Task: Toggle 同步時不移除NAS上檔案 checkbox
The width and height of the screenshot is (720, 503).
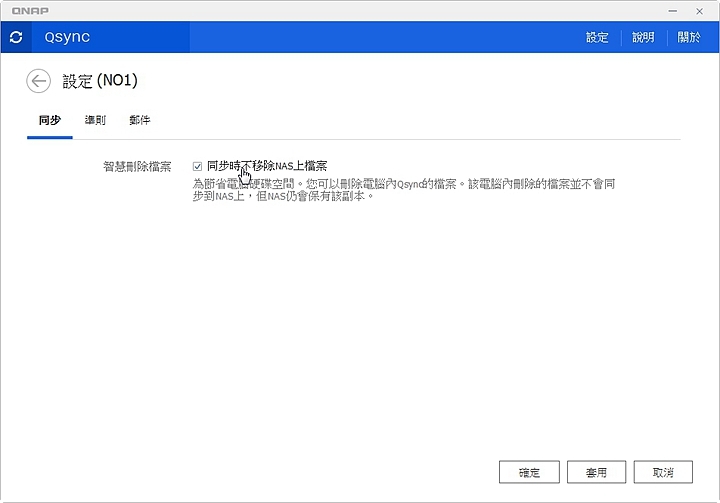Action: pyautogui.click(x=197, y=166)
